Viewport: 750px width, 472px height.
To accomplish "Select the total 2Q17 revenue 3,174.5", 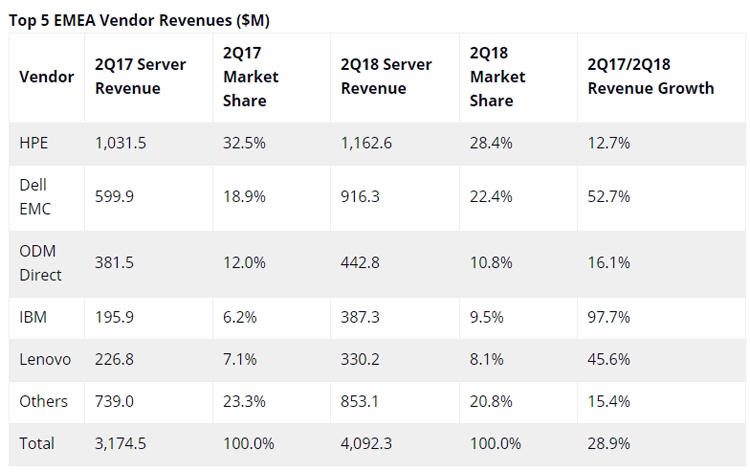I will tap(121, 443).
